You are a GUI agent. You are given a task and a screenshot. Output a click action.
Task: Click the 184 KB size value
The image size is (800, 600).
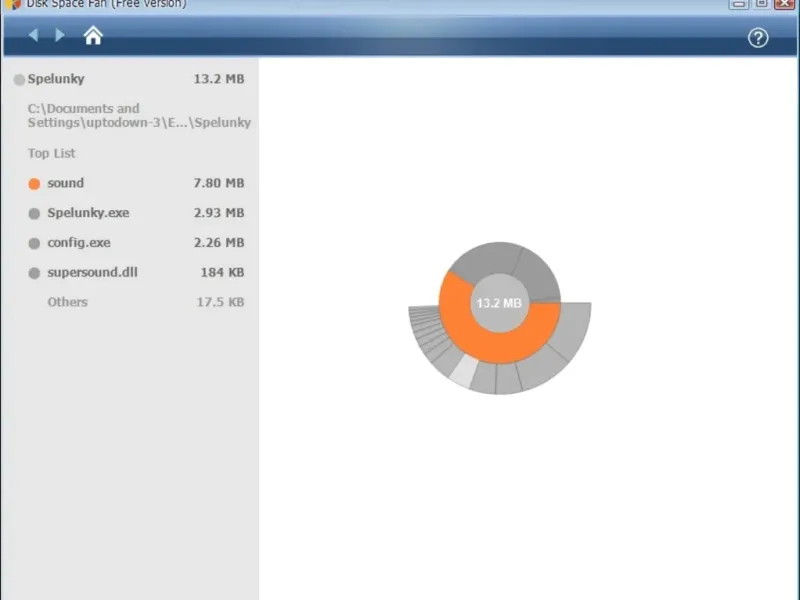click(222, 272)
